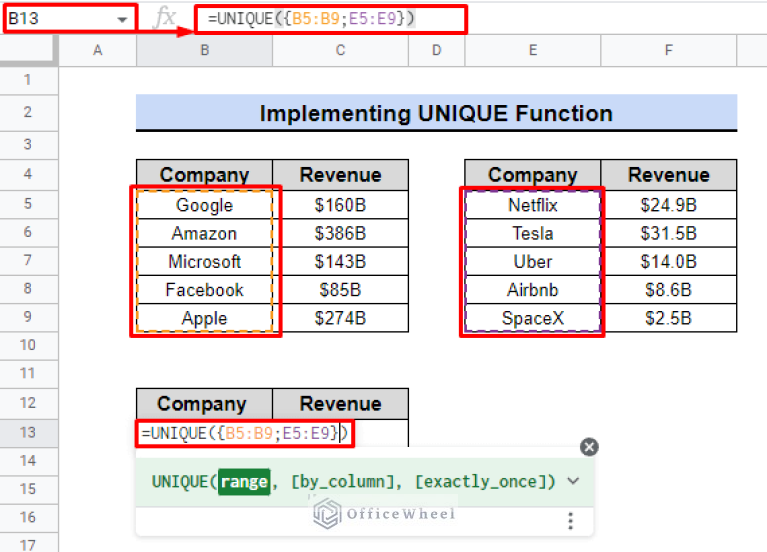Select the $386B revenue cell
Image resolution: width=767 pixels, height=552 pixels.
coord(340,233)
